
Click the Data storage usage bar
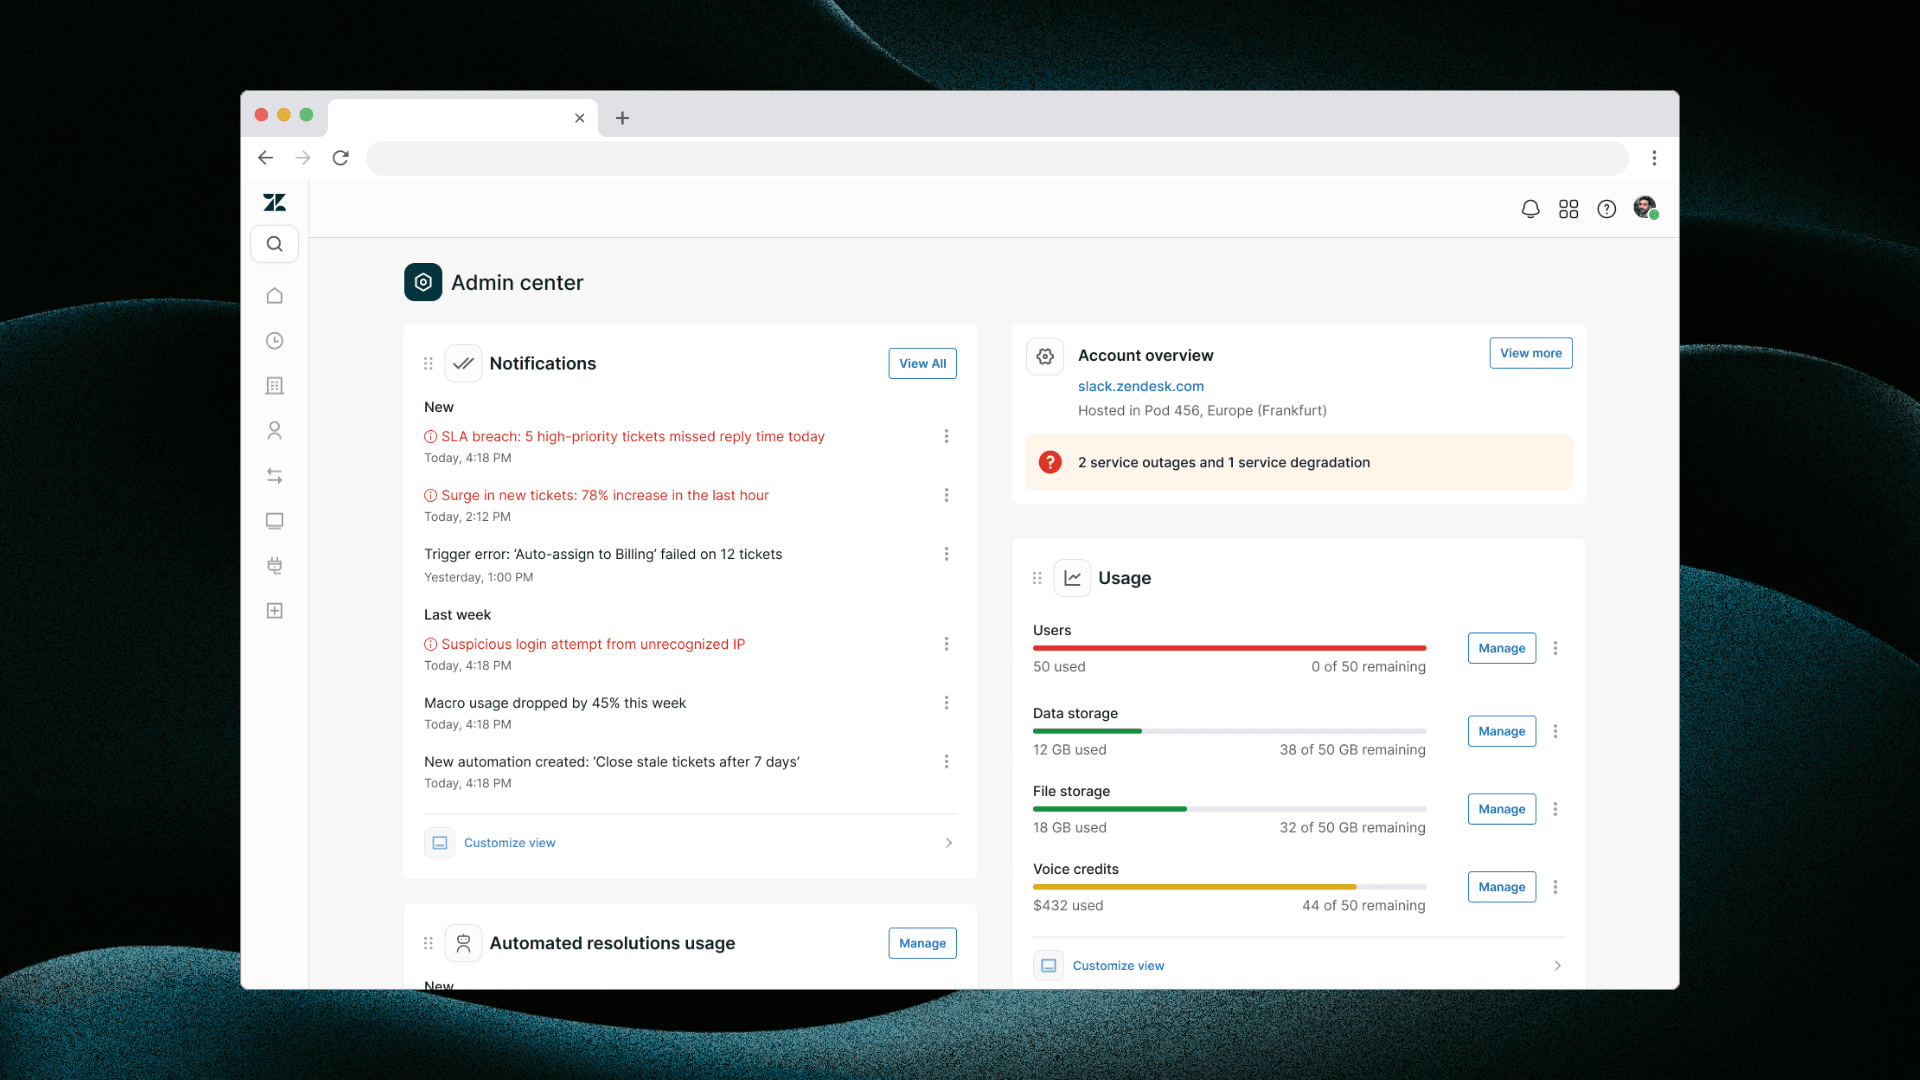pyautogui.click(x=1229, y=731)
